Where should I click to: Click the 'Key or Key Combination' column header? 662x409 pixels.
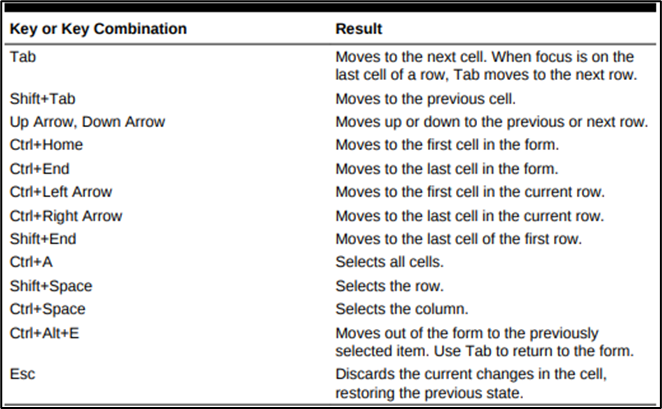[98, 29]
